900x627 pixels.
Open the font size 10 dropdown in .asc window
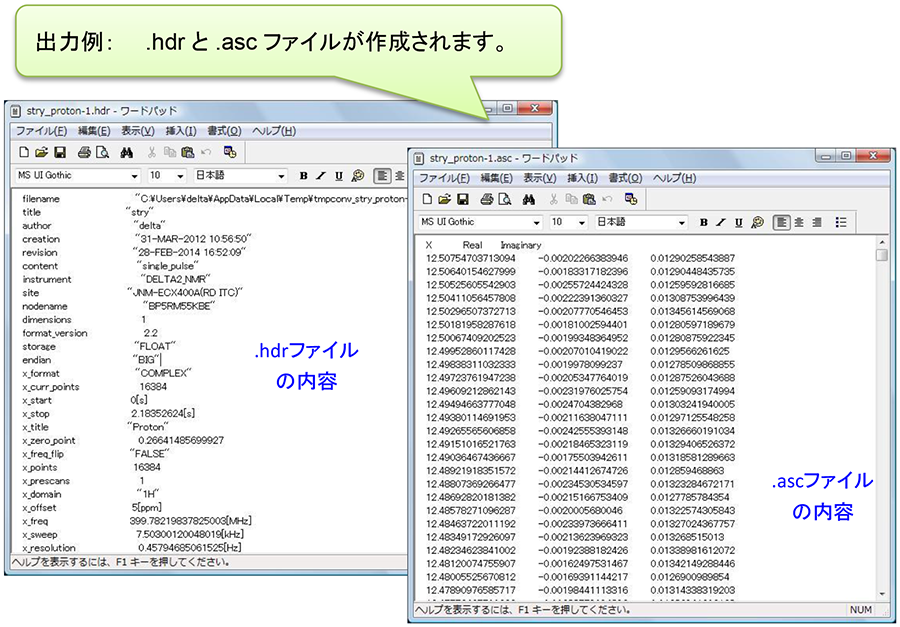(x=582, y=222)
